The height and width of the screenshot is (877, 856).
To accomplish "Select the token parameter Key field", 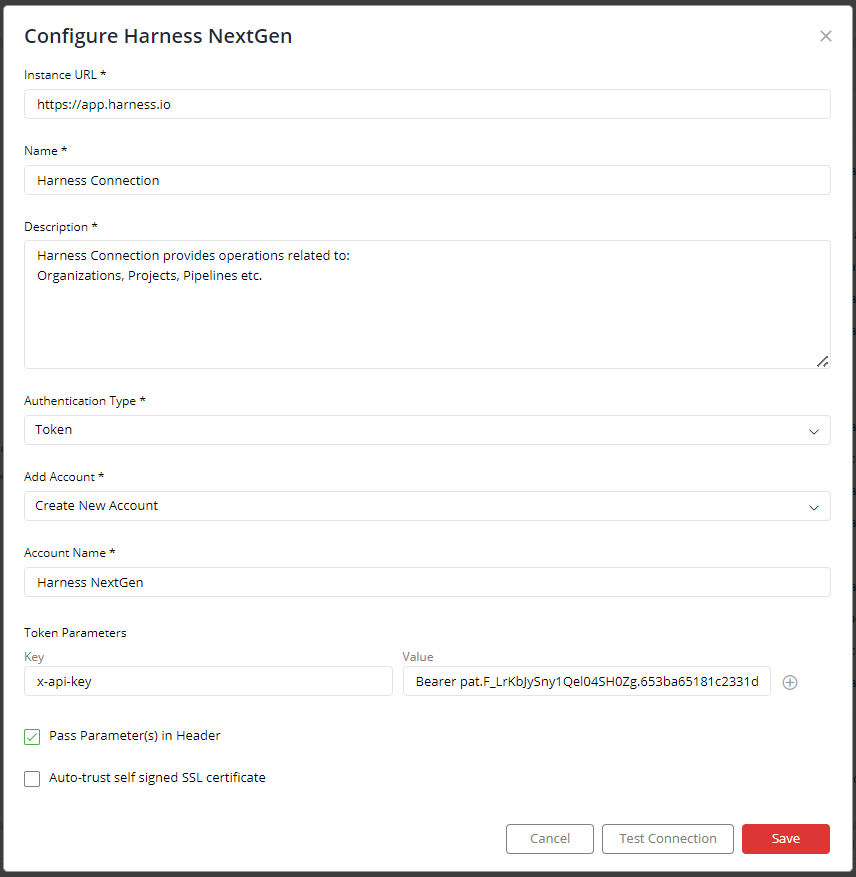I will [208, 681].
